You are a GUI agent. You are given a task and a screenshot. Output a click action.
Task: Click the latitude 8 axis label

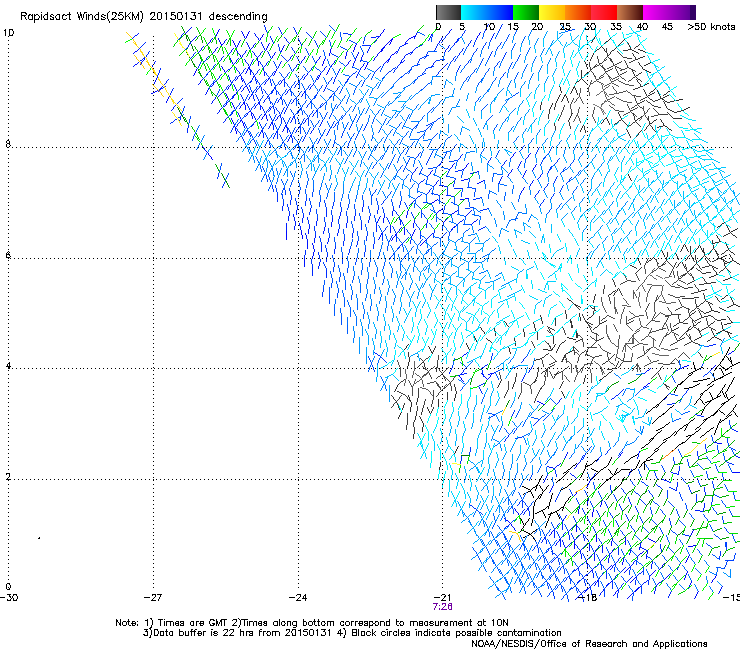tap(8, 144)
